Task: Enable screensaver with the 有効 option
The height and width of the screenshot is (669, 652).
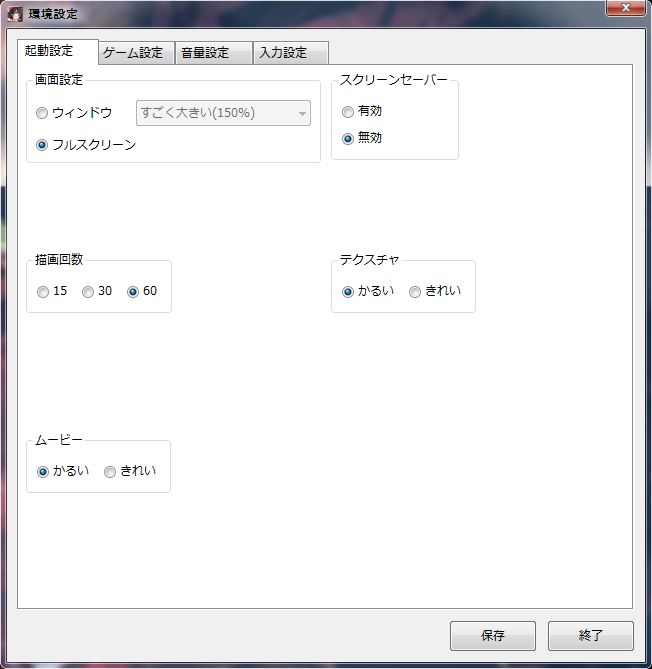Action: click(348, 112)
